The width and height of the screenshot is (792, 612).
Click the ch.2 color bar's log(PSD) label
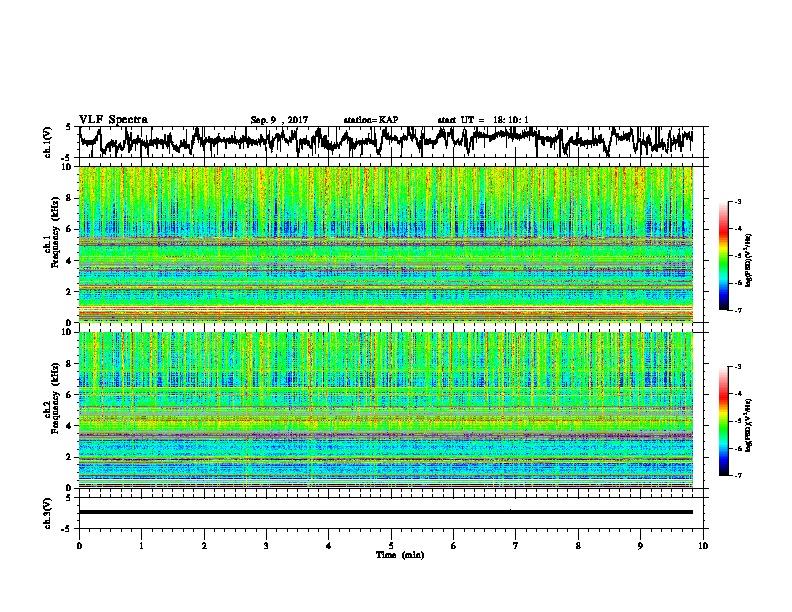(749, 425)
